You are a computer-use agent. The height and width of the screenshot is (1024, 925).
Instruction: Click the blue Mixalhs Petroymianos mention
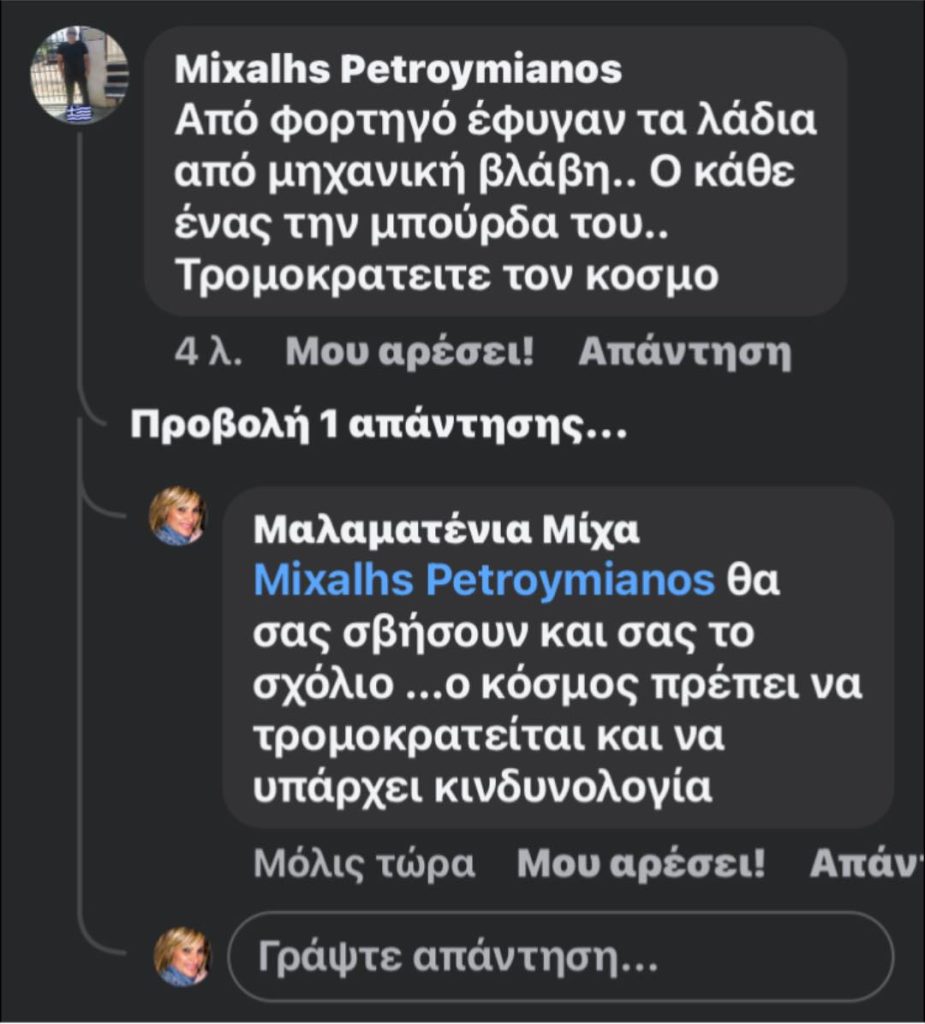pos(485,580)
